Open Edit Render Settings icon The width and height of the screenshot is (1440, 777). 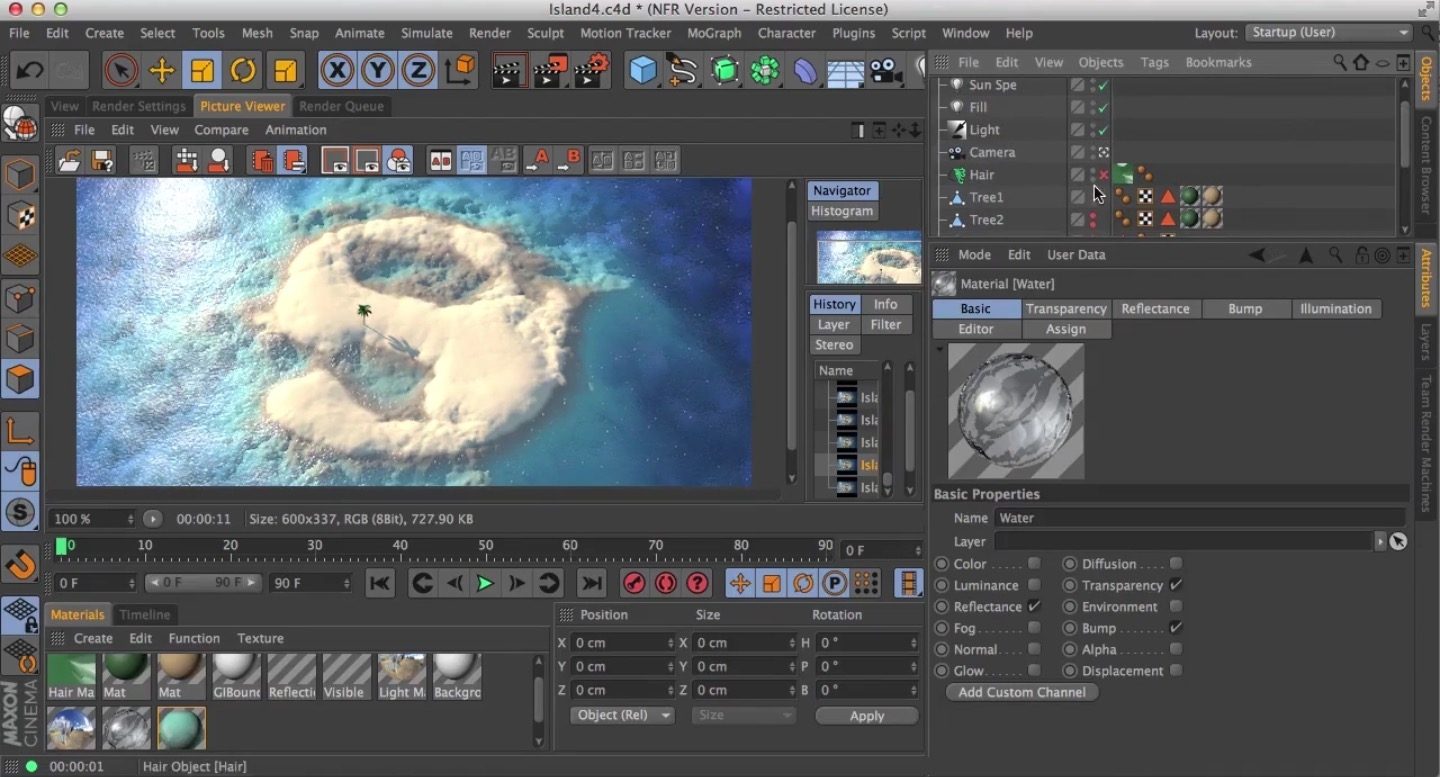click(592, 71)
